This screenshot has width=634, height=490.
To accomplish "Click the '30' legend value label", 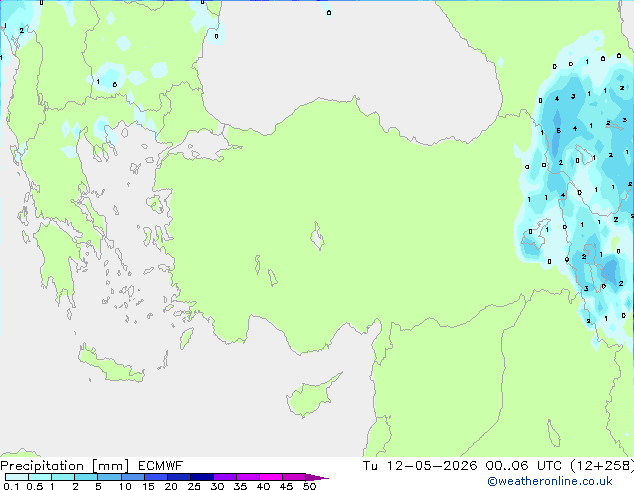I will [217, 486].
